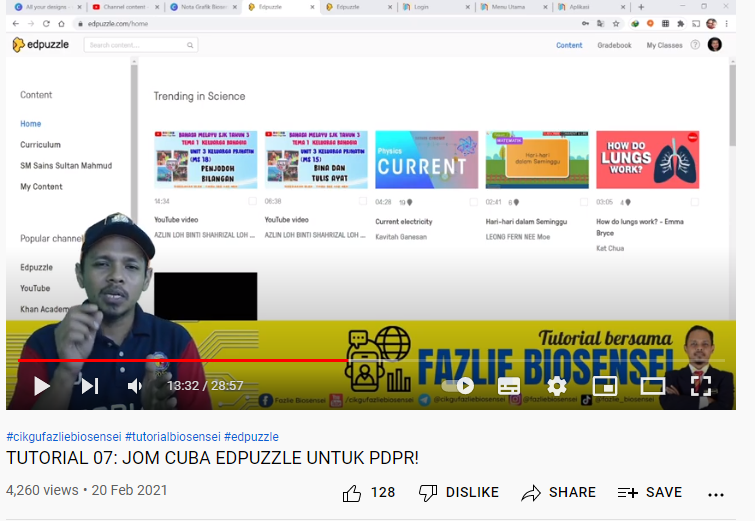Turn on subtitles/closed captions

coord(509,385)
